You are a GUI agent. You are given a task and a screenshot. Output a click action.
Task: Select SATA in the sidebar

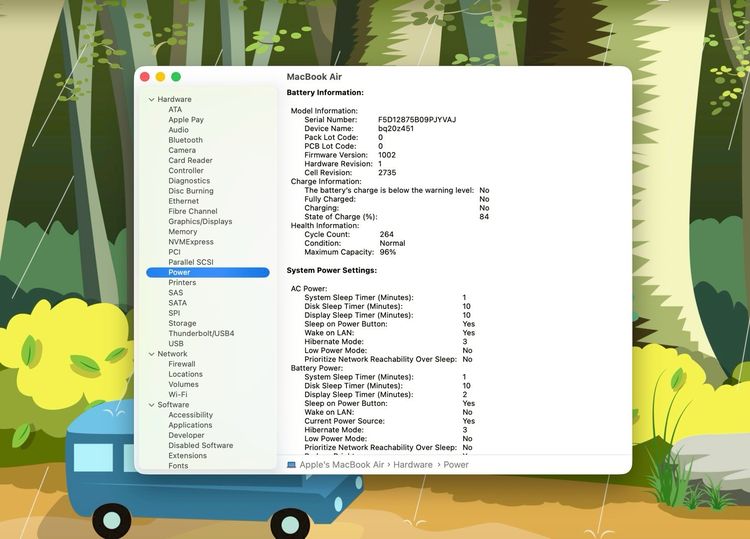(x=177, y=303)
